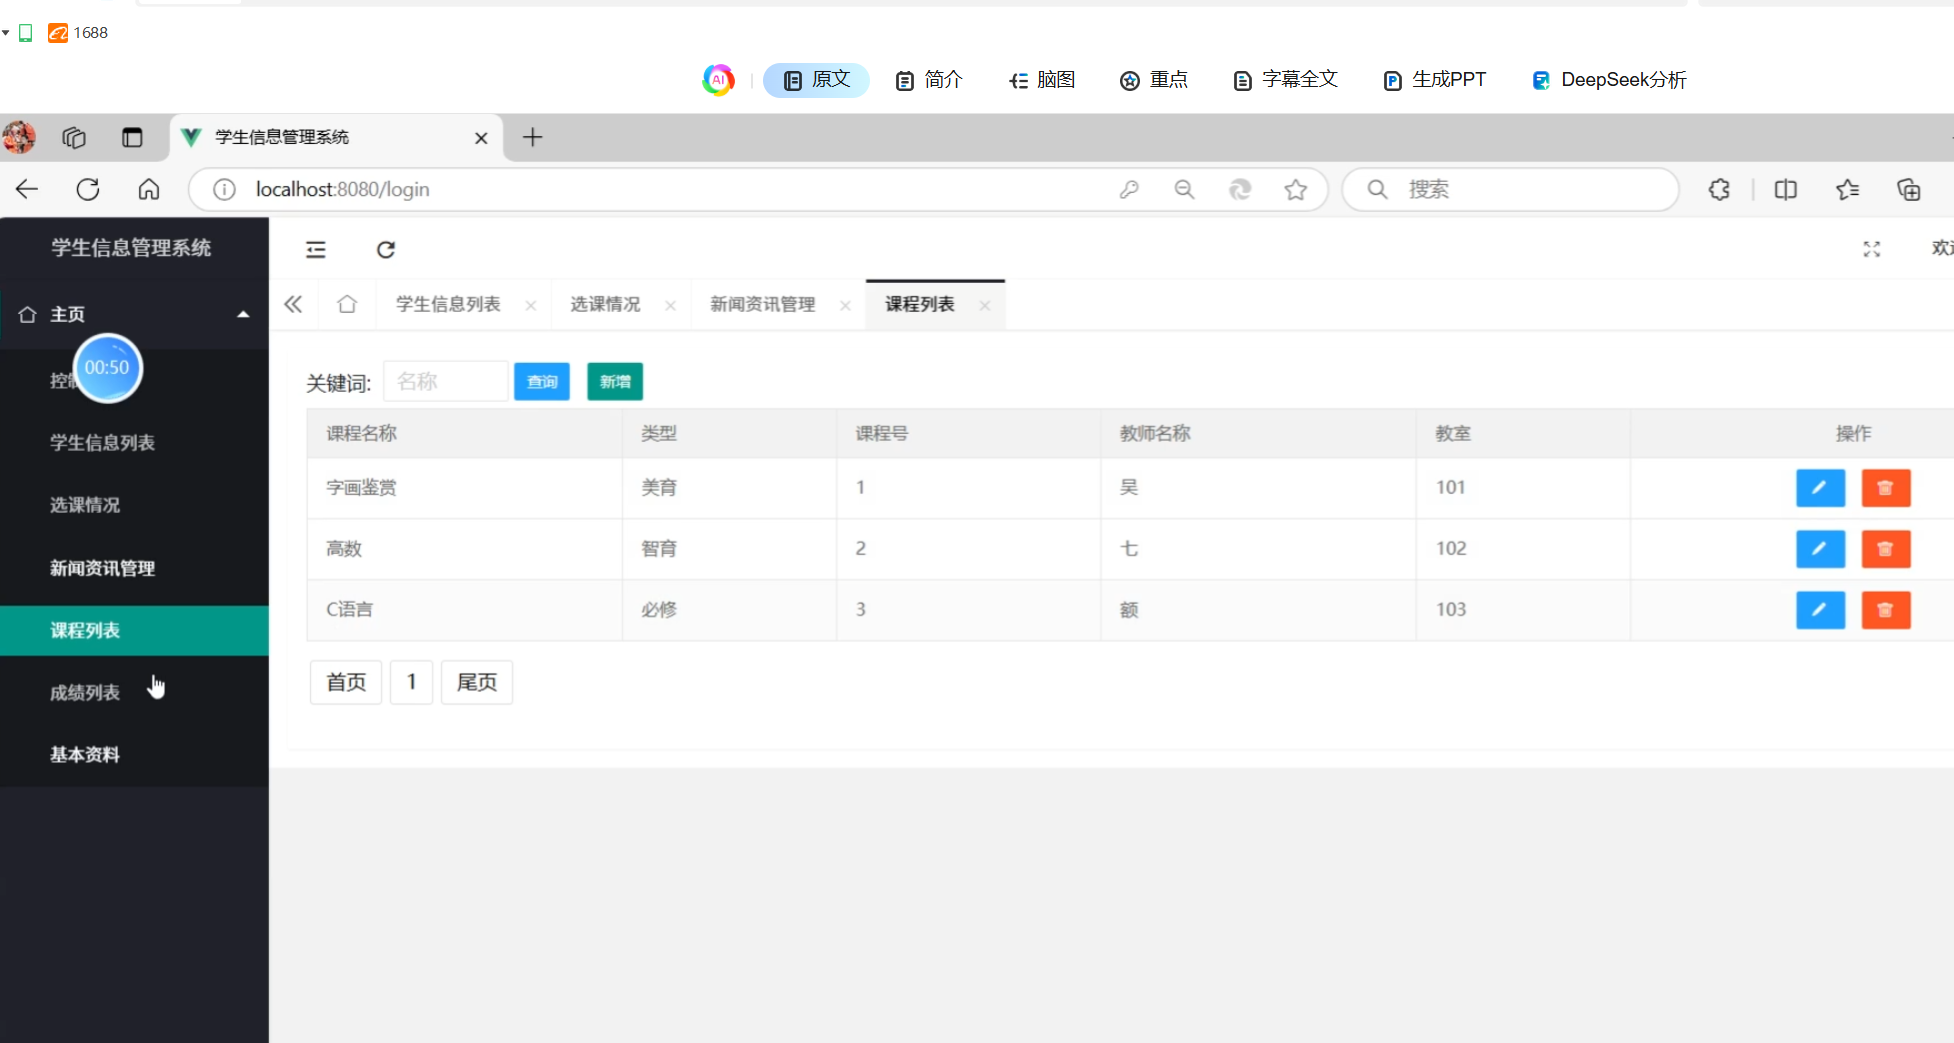Click the refresh icon beside sidebar toggle
Image resolution: width=1954 pixels, height=1043 pixels.
click(386, 250)
